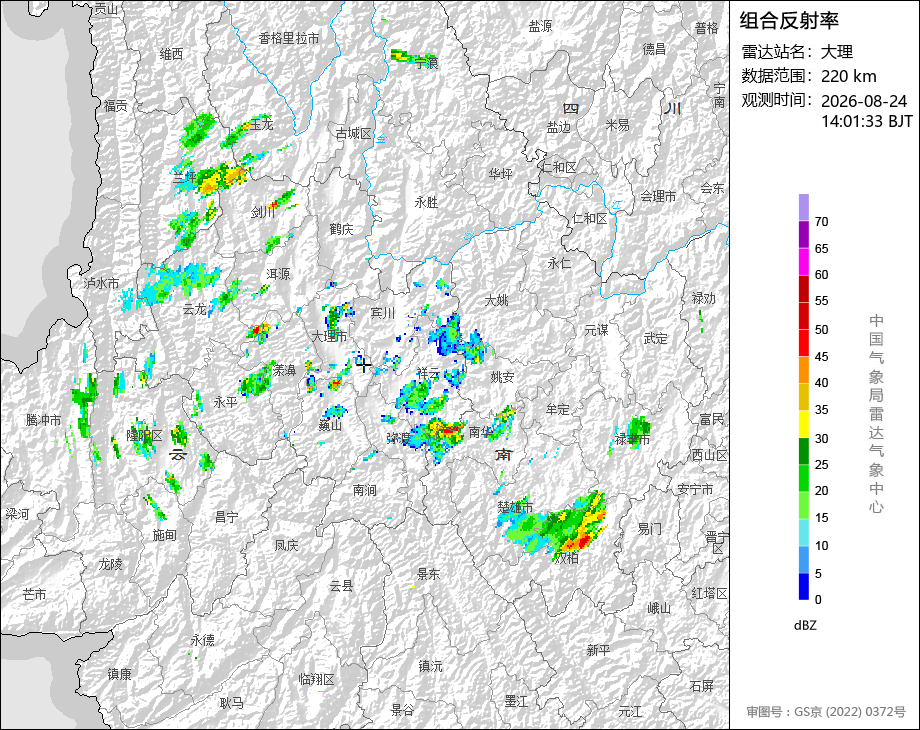
Task: Select the blue 0 dBZ legend swatch
Action: (x=804, y=586)
